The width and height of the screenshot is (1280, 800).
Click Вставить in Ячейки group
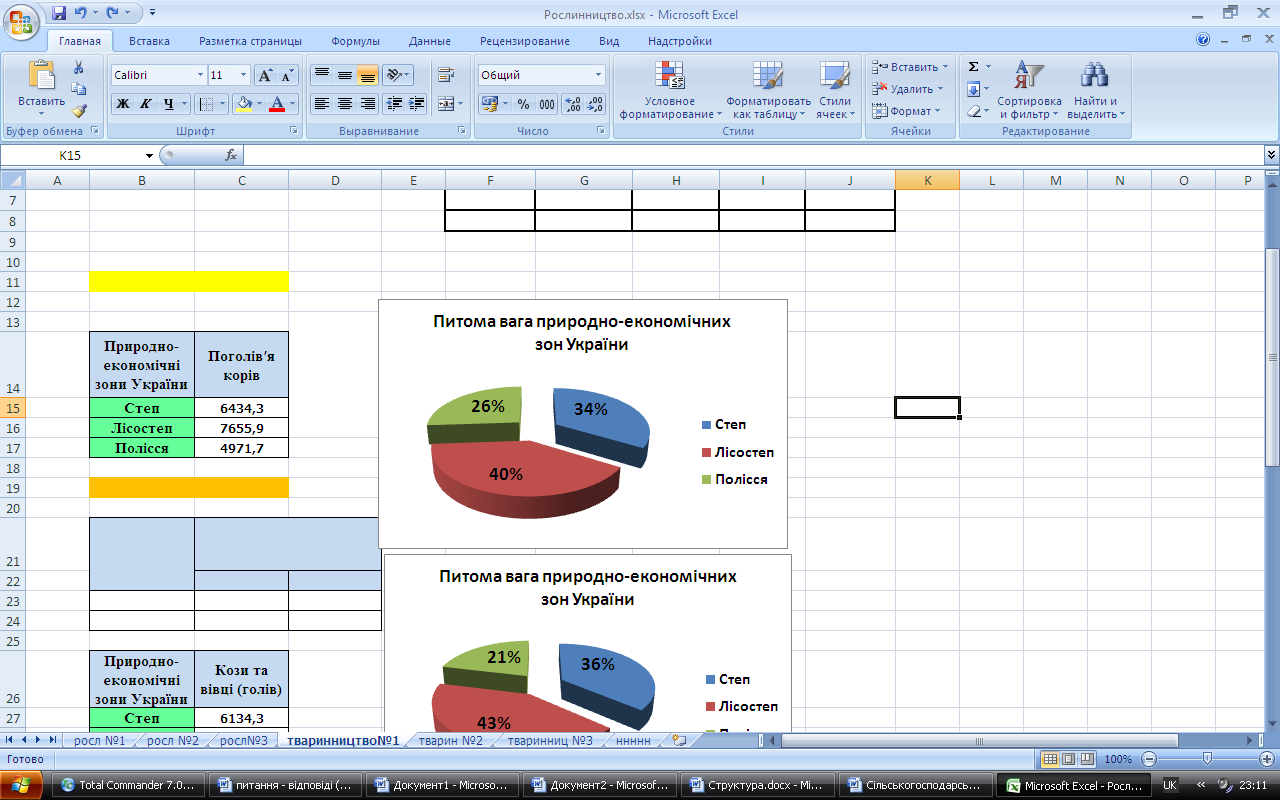pos(910,67)
